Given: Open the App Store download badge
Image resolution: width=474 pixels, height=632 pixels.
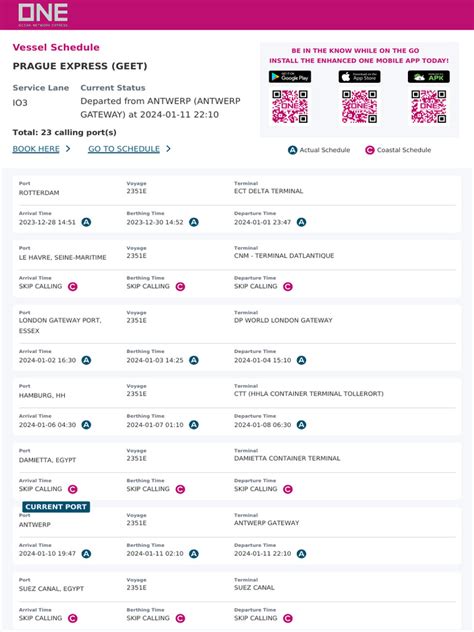Looking at the screenshot, I should (x=359, y=77).
